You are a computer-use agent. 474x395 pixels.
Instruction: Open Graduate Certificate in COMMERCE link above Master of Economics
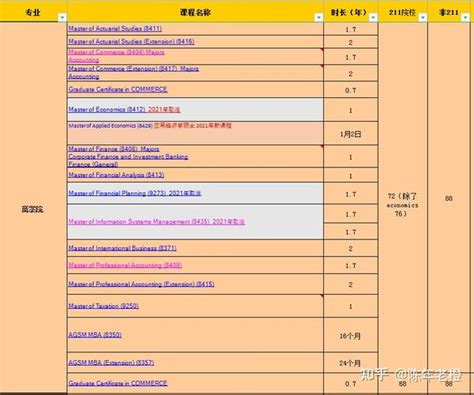(118, 89)
